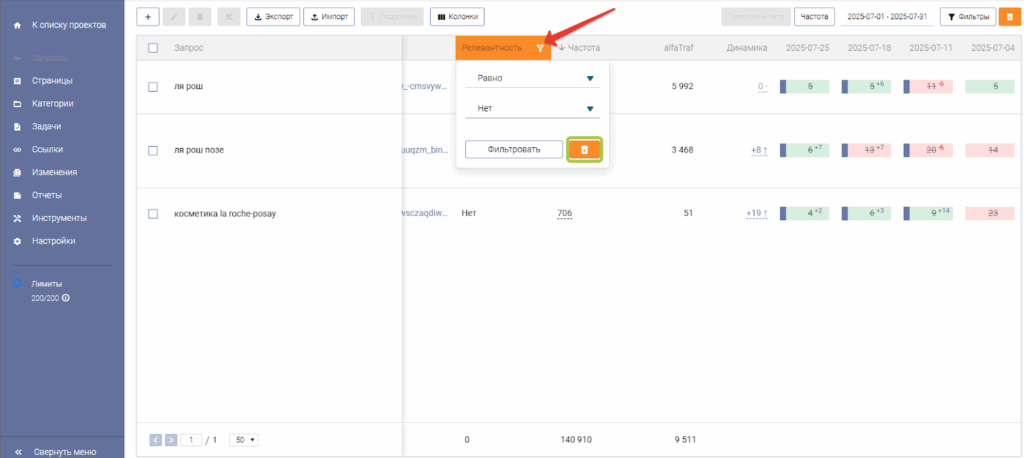
Task: Open the Равно condition dropdown
Action: tap(530, 78)
